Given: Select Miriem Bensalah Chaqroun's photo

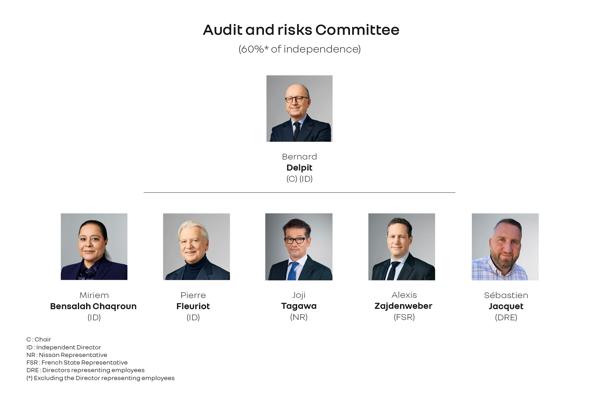Looking at the screenshot, I should tap(94, 247).
